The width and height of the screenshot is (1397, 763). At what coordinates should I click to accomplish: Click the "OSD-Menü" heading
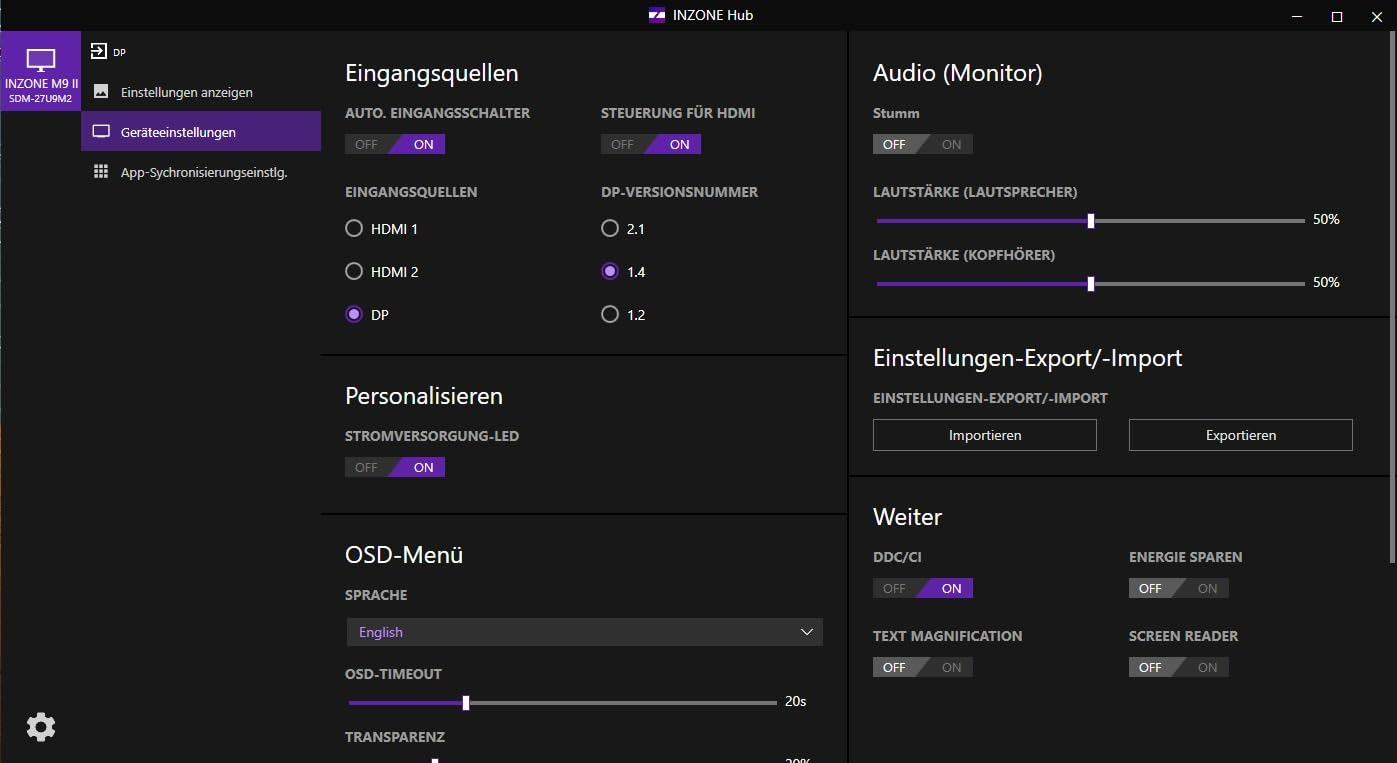point(404,555)
